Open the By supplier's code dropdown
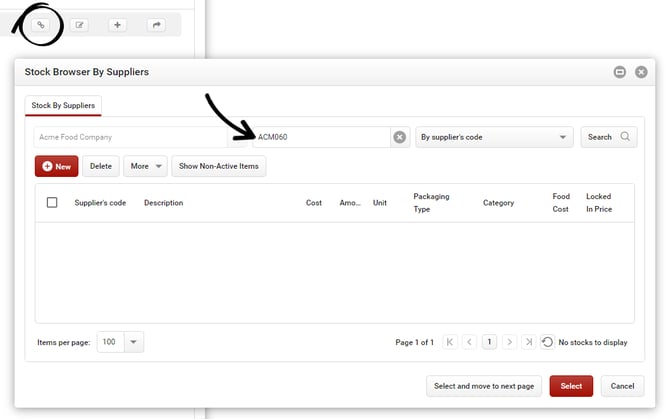 point(494,137)
